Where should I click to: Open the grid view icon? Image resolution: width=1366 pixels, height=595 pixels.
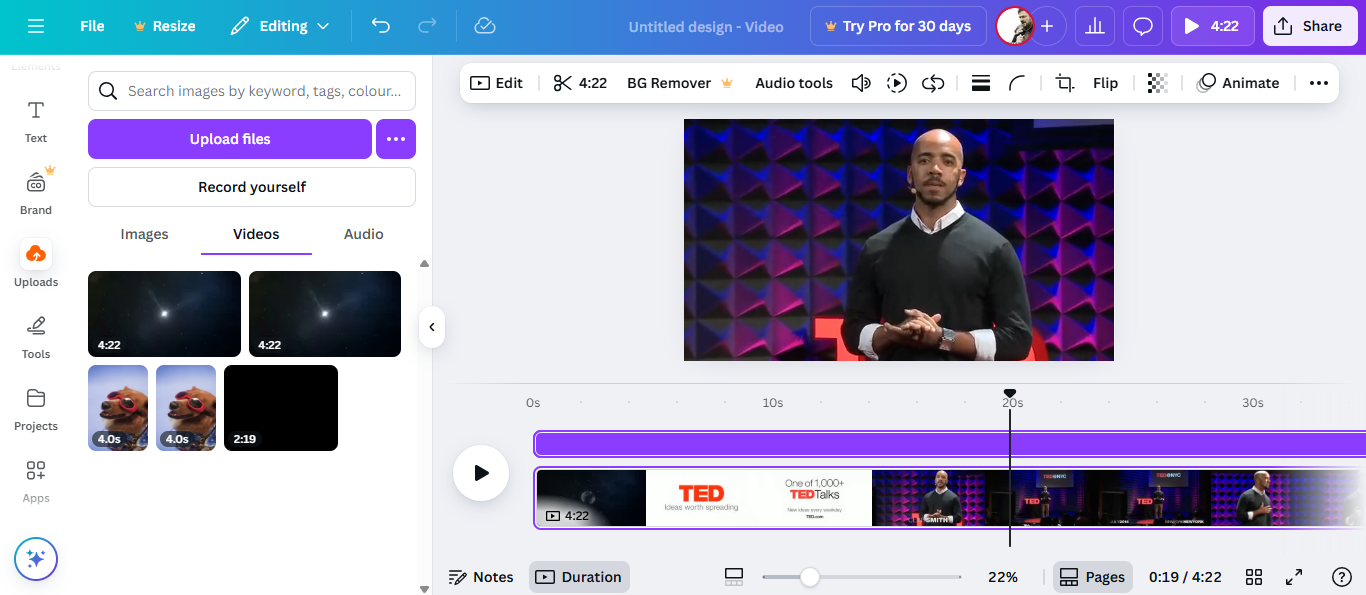click(1254, 577)
